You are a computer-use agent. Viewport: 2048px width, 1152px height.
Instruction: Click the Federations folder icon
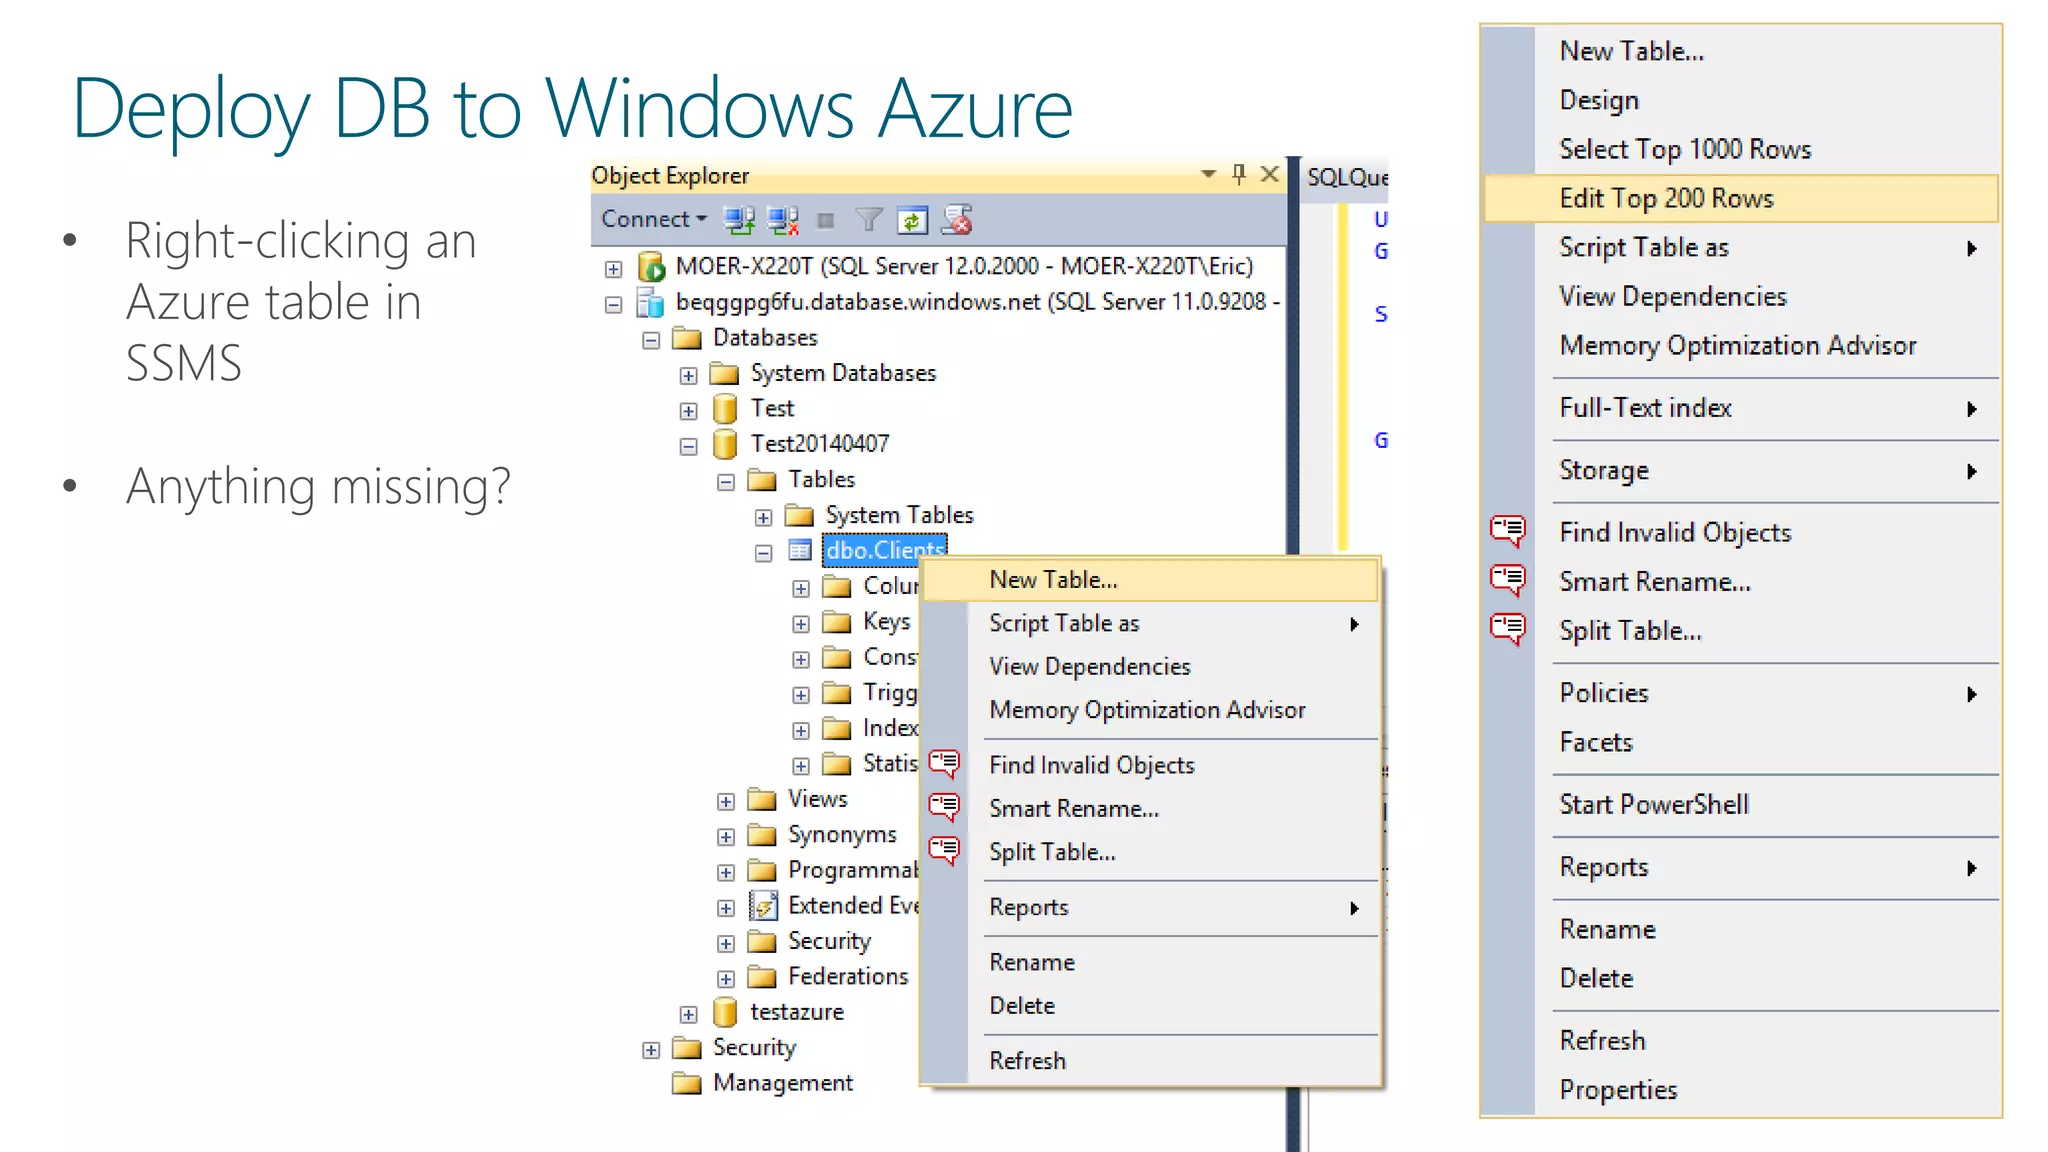(762, 977)
